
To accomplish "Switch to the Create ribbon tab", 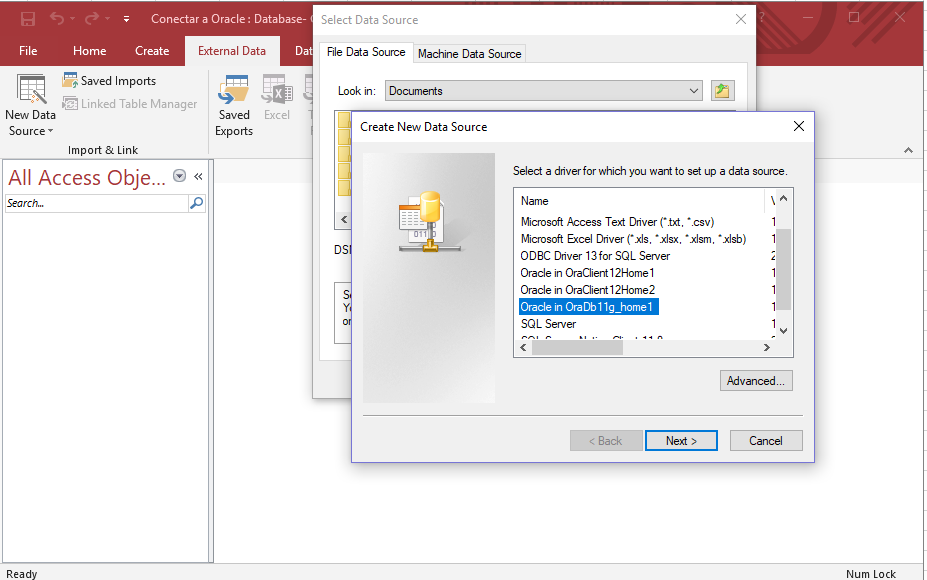I will (x=152, y=51).
